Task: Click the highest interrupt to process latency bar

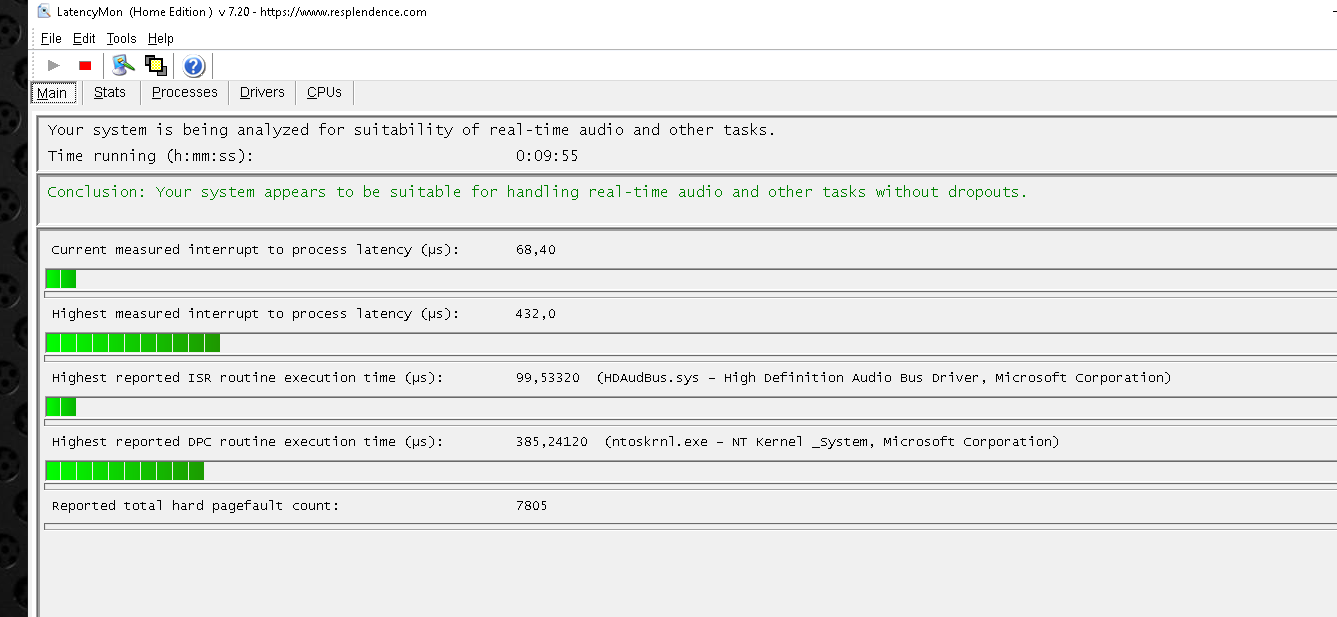Action: click(x=133, y=343)
